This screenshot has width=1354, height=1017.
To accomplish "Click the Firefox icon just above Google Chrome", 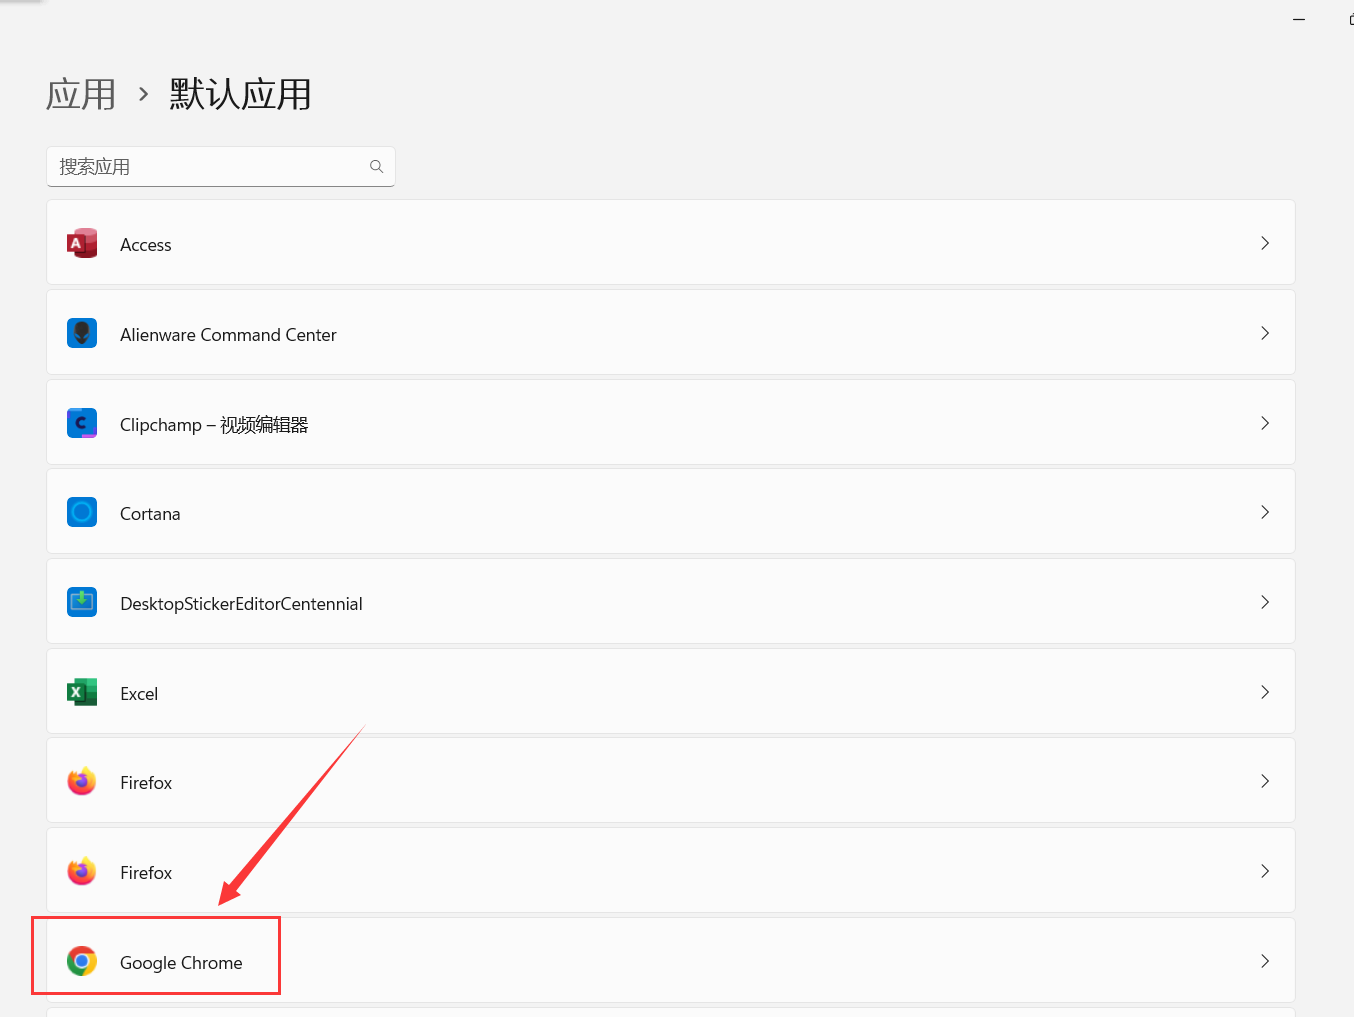I will [82, 871].
